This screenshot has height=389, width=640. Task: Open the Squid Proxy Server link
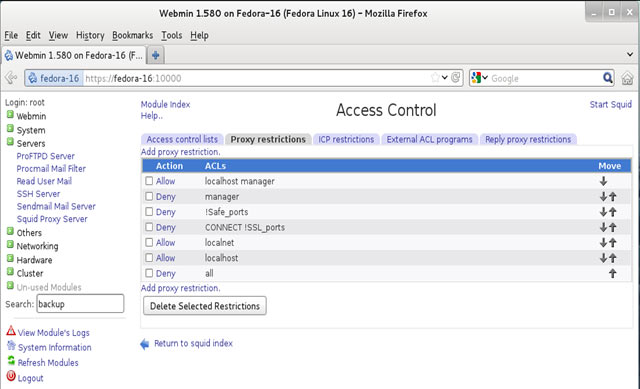pyautogui.click(x=52, y=219)
